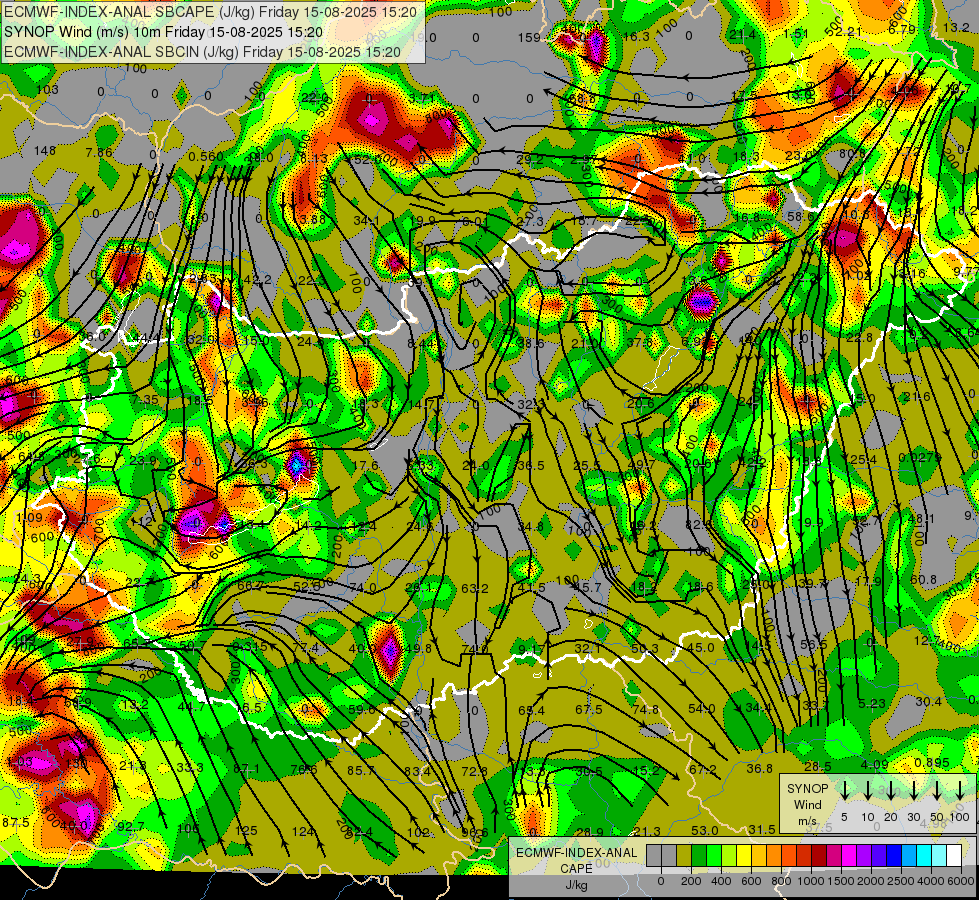Click the map value 148
Viewport: 979px width, 900px height.
pyautogui.click(x=45, y=151)
